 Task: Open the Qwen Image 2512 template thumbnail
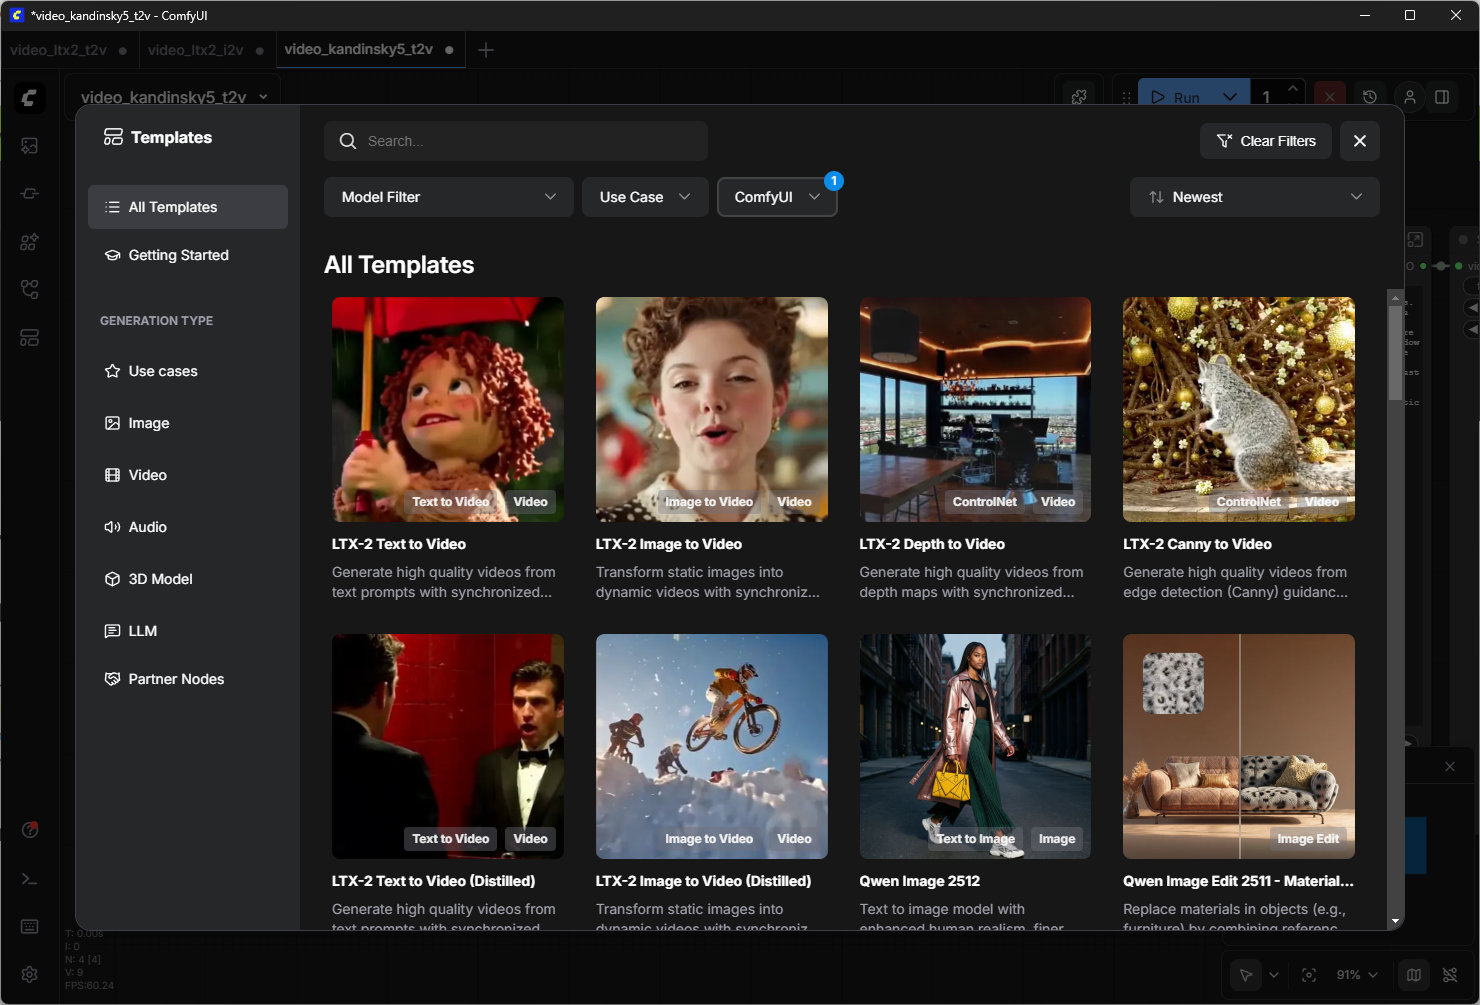click(975, 746)
